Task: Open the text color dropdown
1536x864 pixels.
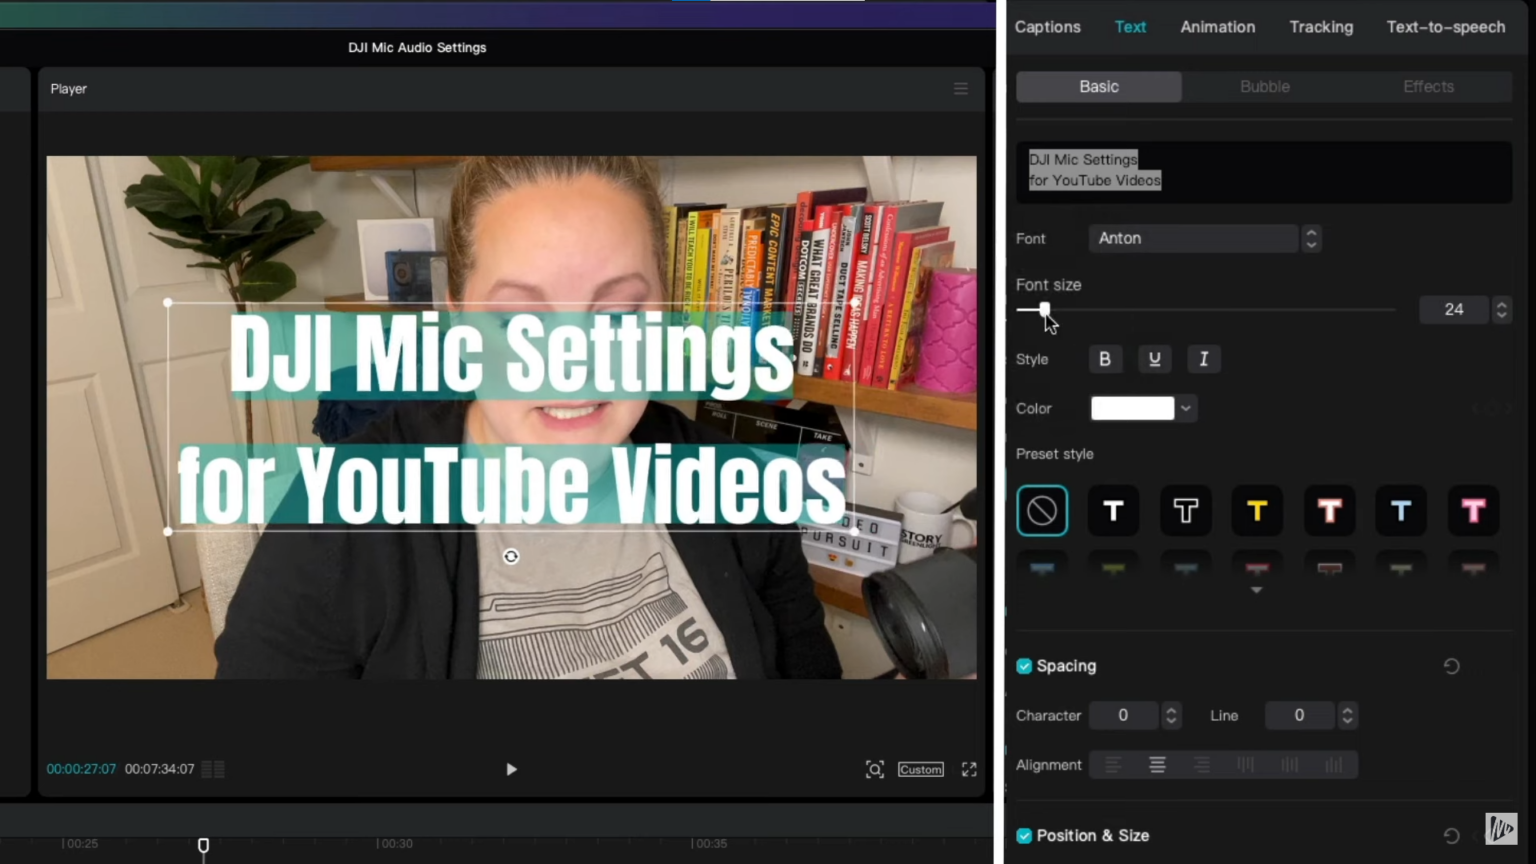Action: point(1185,408)
